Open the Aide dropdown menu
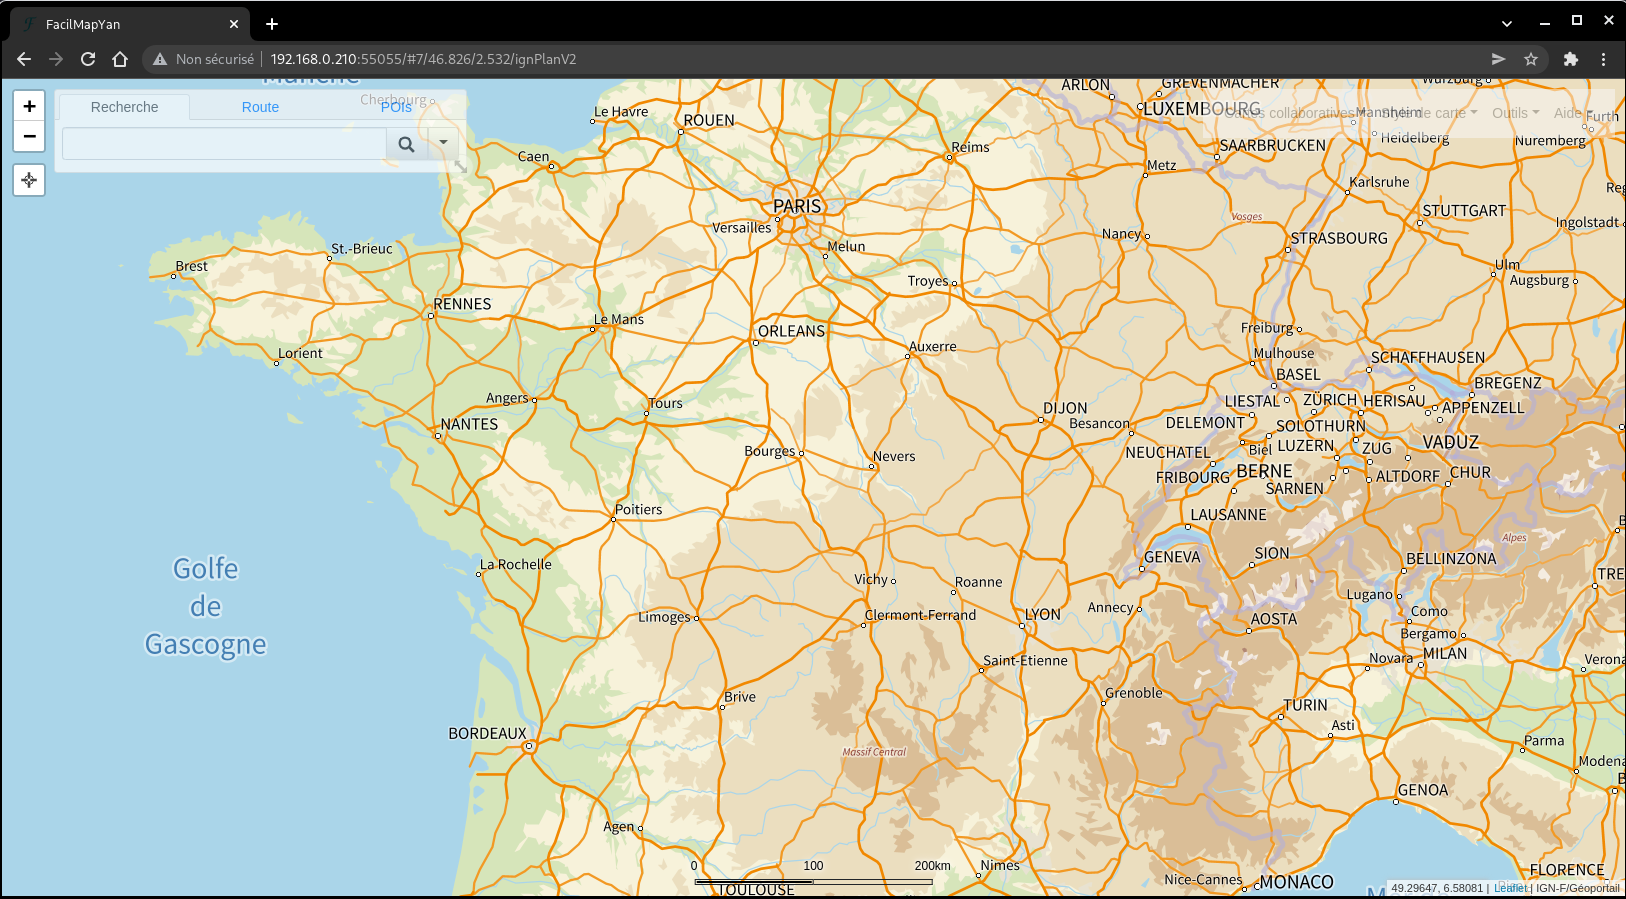 click(1570, 113)
